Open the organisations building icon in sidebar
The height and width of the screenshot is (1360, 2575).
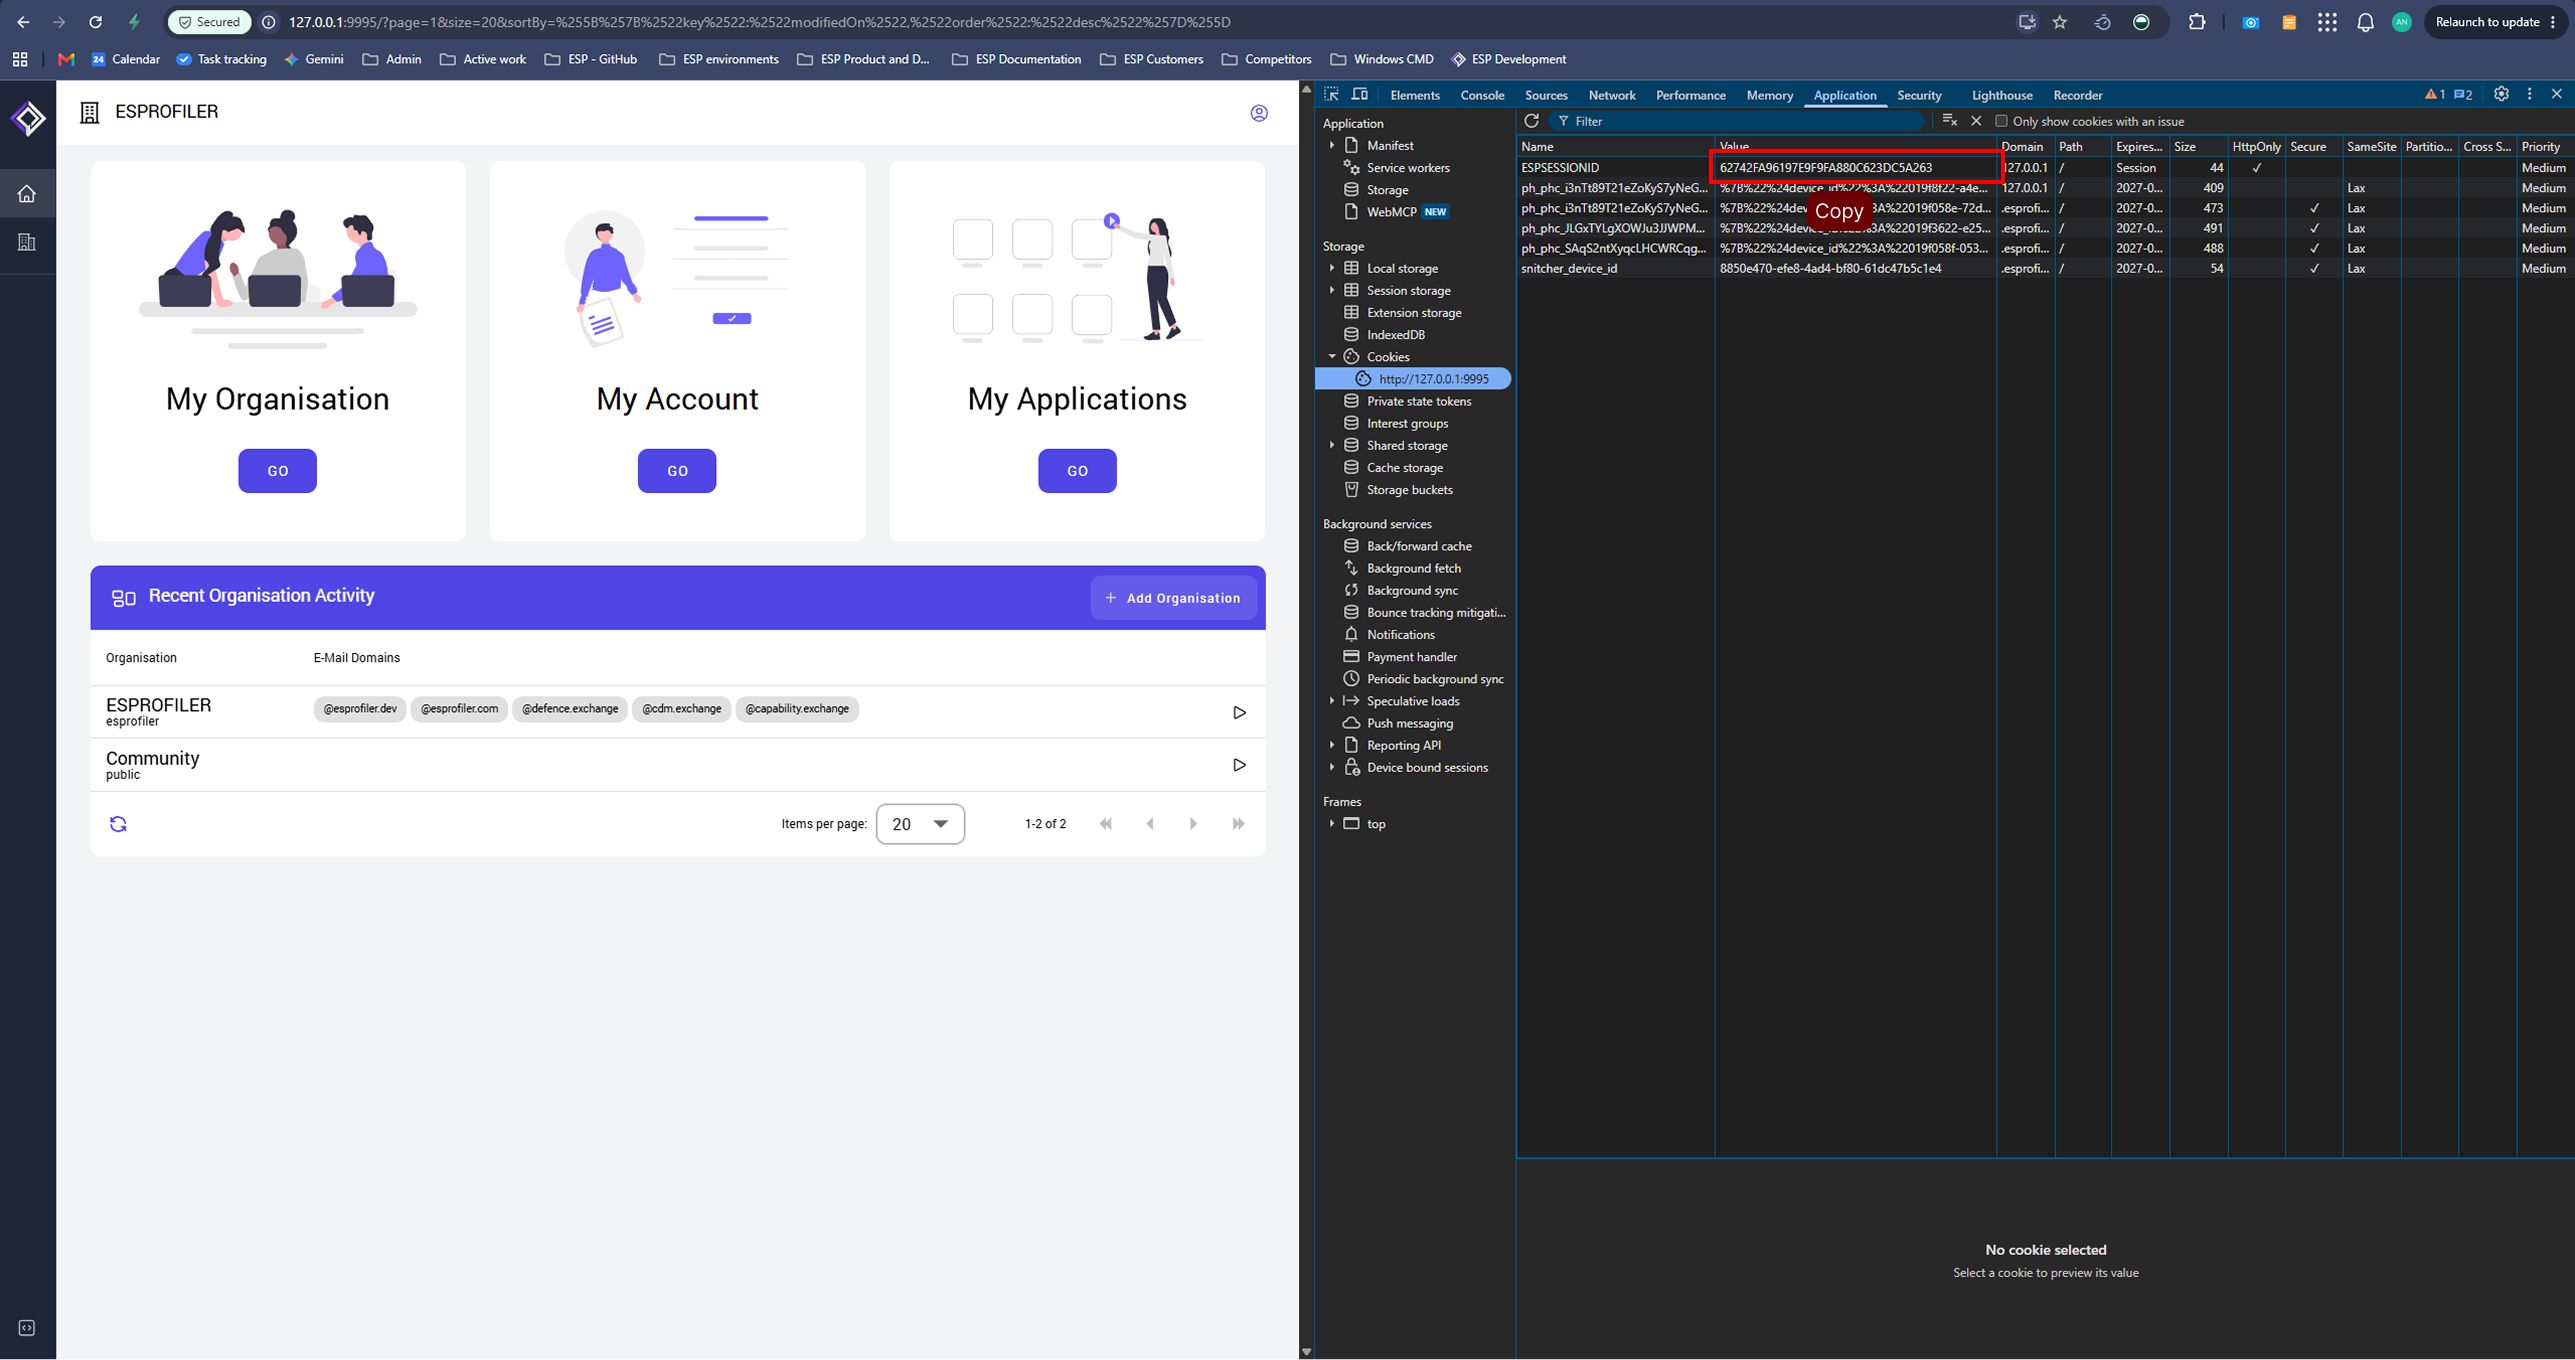(x=27, y=242)
